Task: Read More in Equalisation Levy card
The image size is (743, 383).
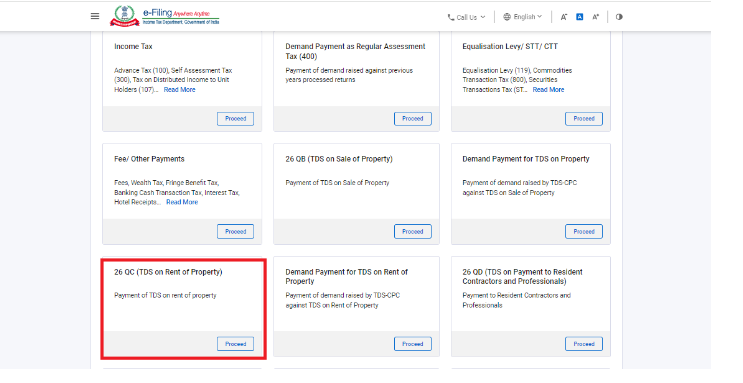Action: 548,90
